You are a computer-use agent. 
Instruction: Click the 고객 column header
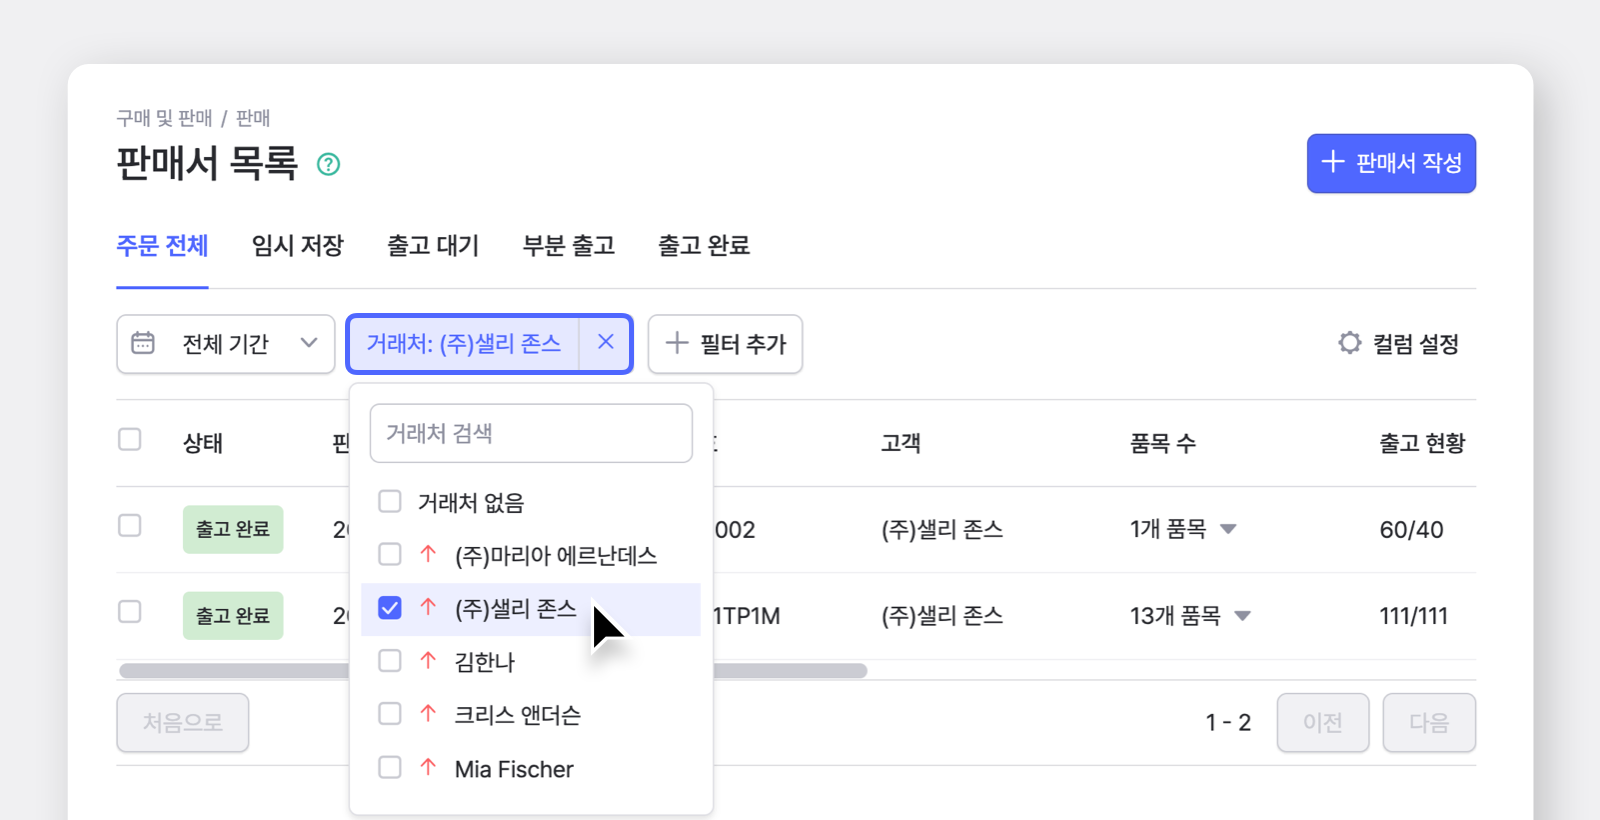(901, 443)
